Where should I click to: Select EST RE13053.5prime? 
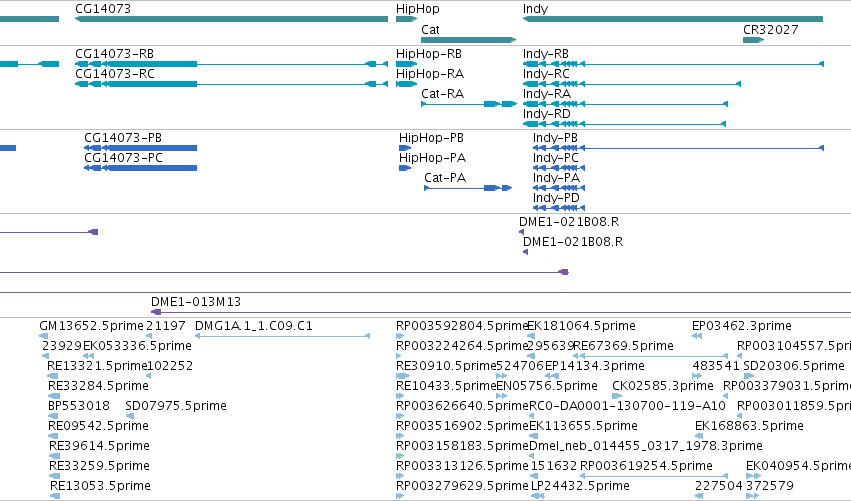(100, 486)
